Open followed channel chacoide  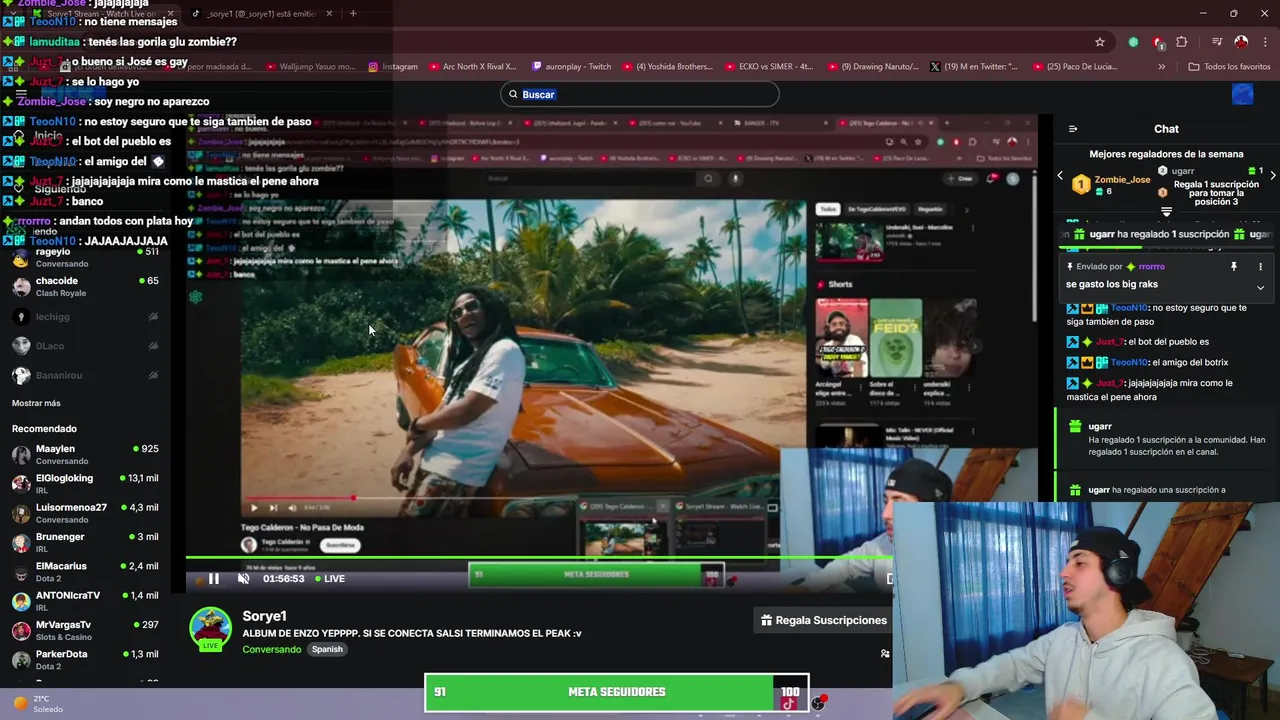[85, 287]
